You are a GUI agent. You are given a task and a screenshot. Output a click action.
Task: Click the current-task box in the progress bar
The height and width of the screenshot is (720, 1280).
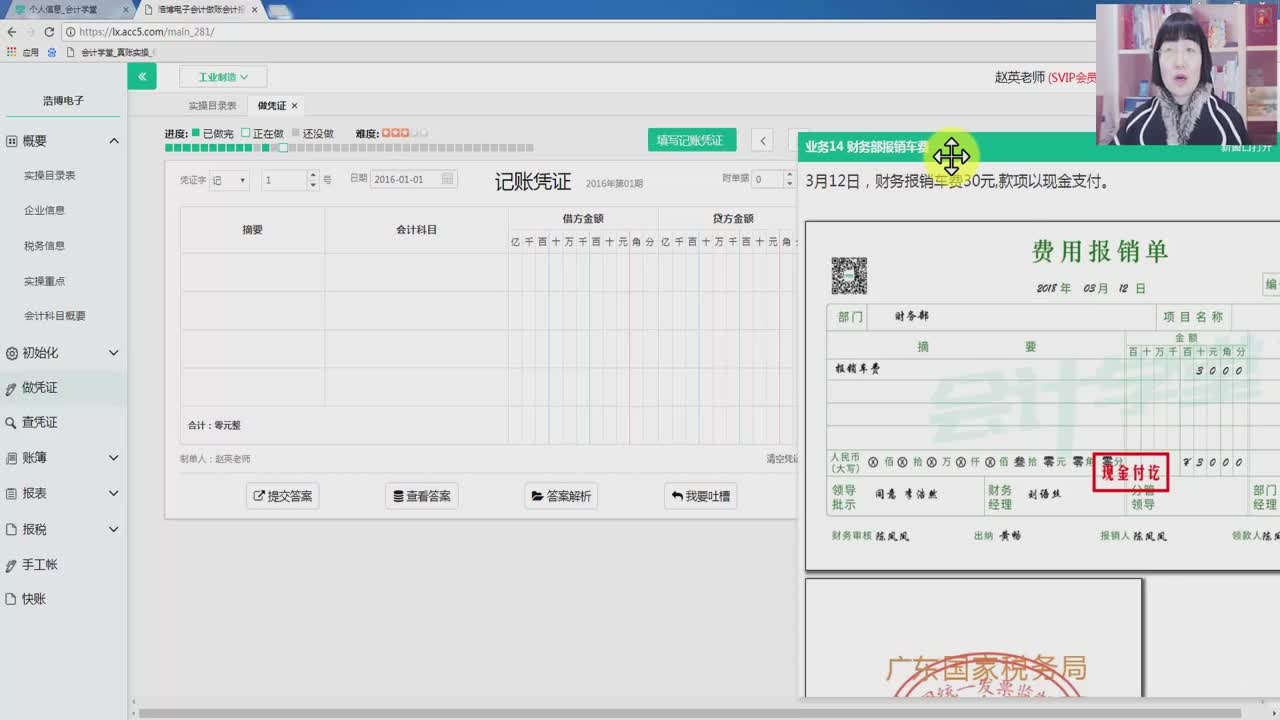click(283, 148)
